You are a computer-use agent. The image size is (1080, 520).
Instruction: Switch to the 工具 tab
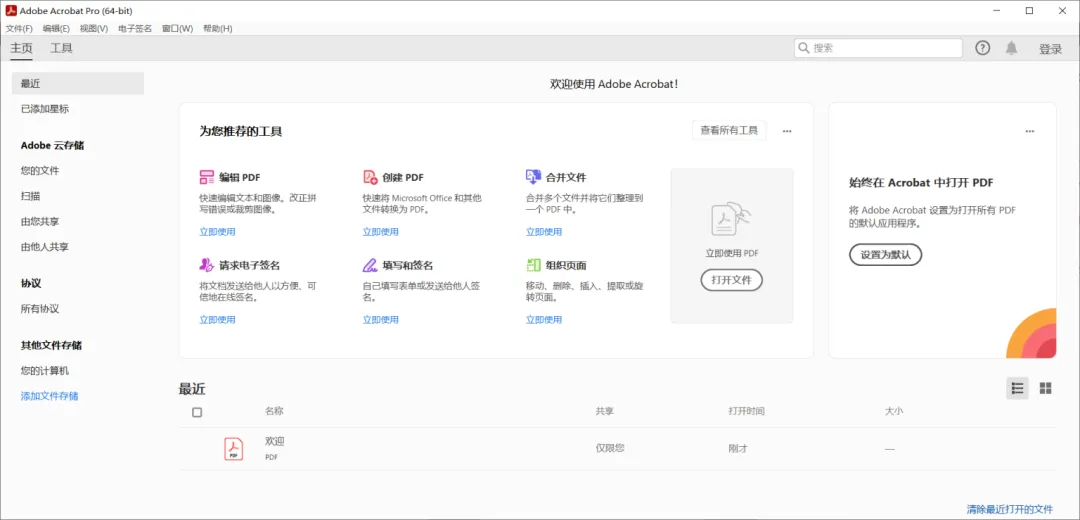(62, 48)
